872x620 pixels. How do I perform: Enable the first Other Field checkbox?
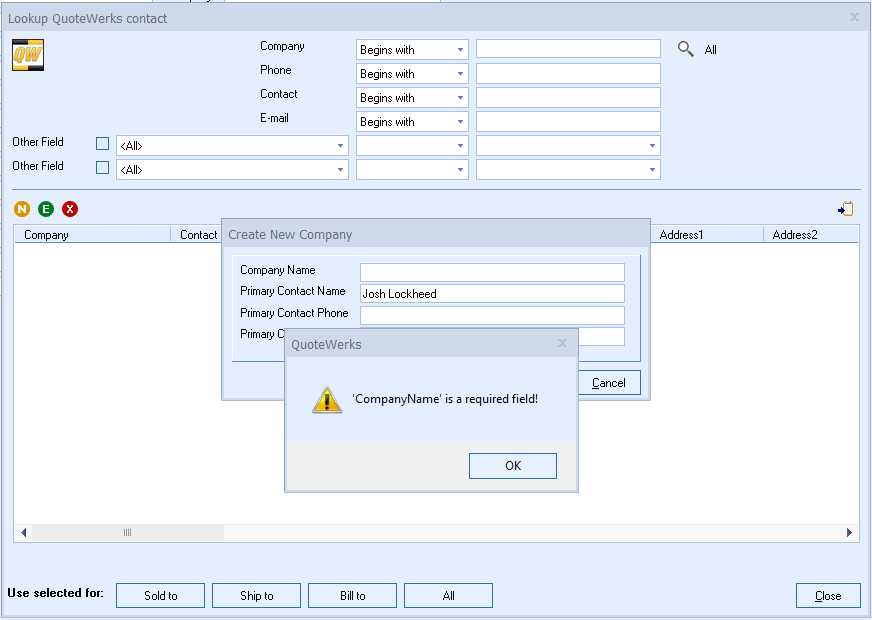coord(102,143)
